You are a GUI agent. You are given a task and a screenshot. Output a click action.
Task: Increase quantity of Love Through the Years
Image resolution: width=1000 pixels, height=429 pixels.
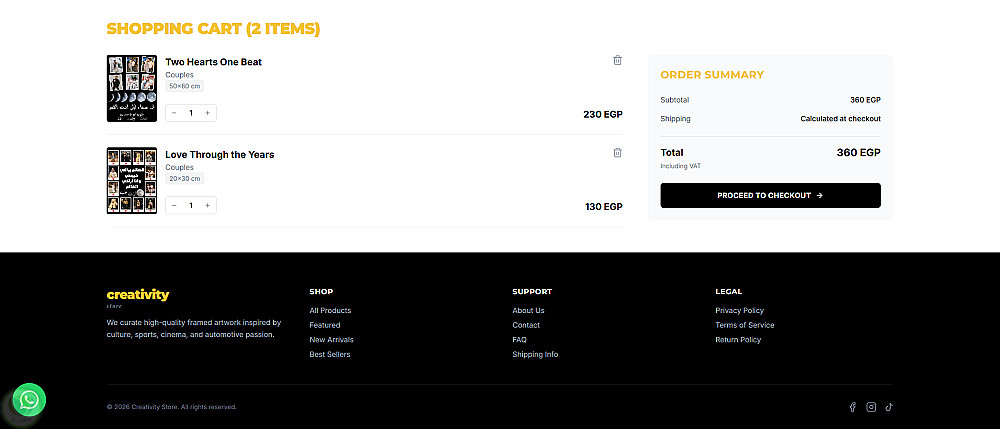[207, 205]
